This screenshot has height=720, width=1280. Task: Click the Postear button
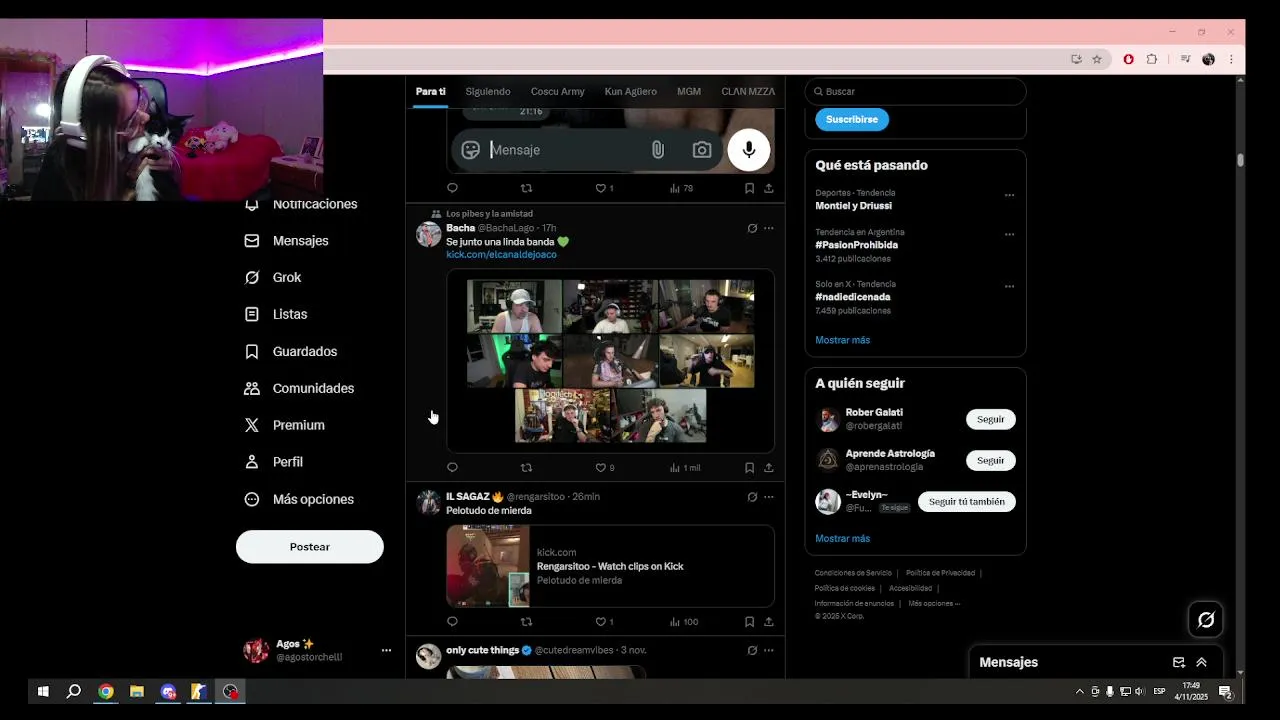pyautogui.click(x=310, y=547)
